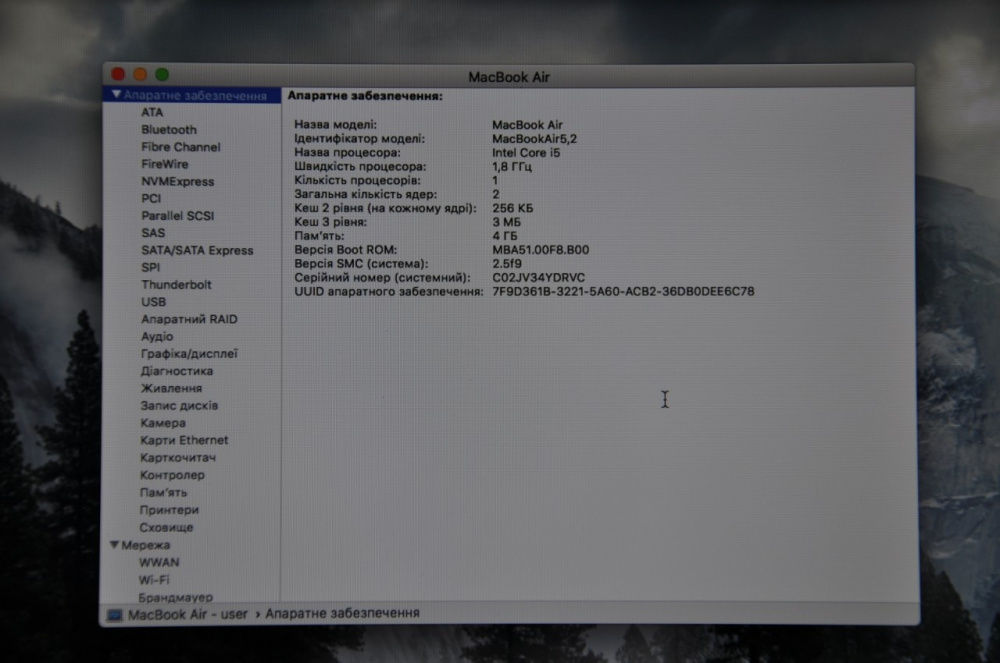Screen dimensions: 1000x663
Task: Open Апаратний RAID entry
Action: 189,319
